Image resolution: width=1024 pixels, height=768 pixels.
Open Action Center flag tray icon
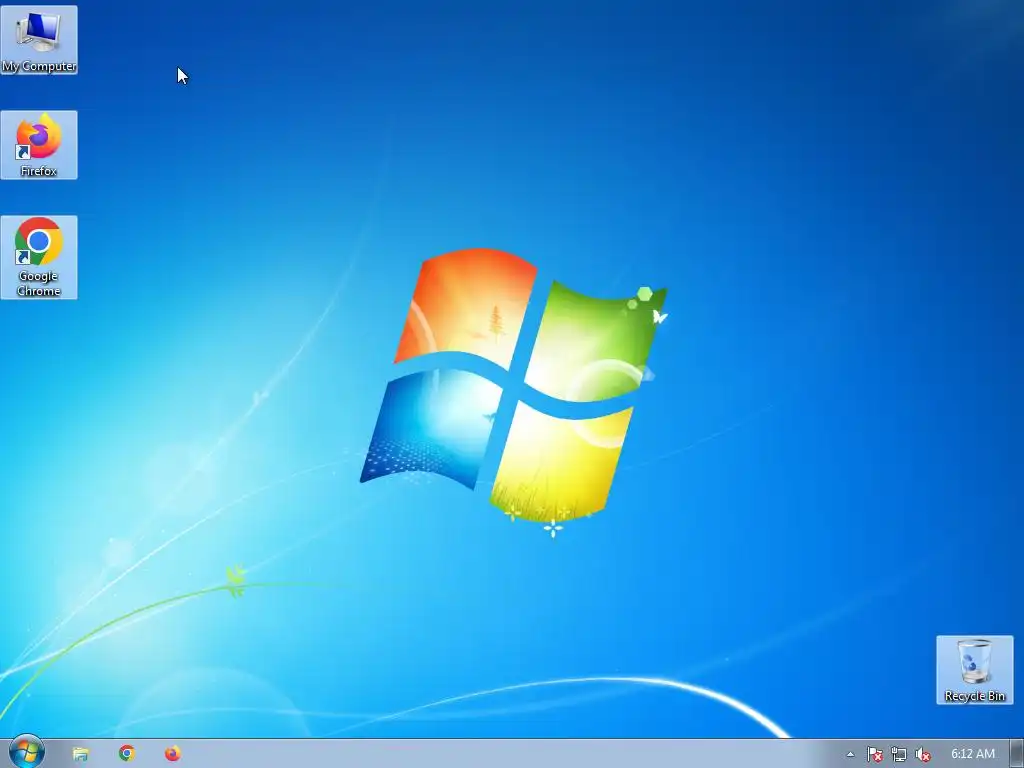click(874, 754)
